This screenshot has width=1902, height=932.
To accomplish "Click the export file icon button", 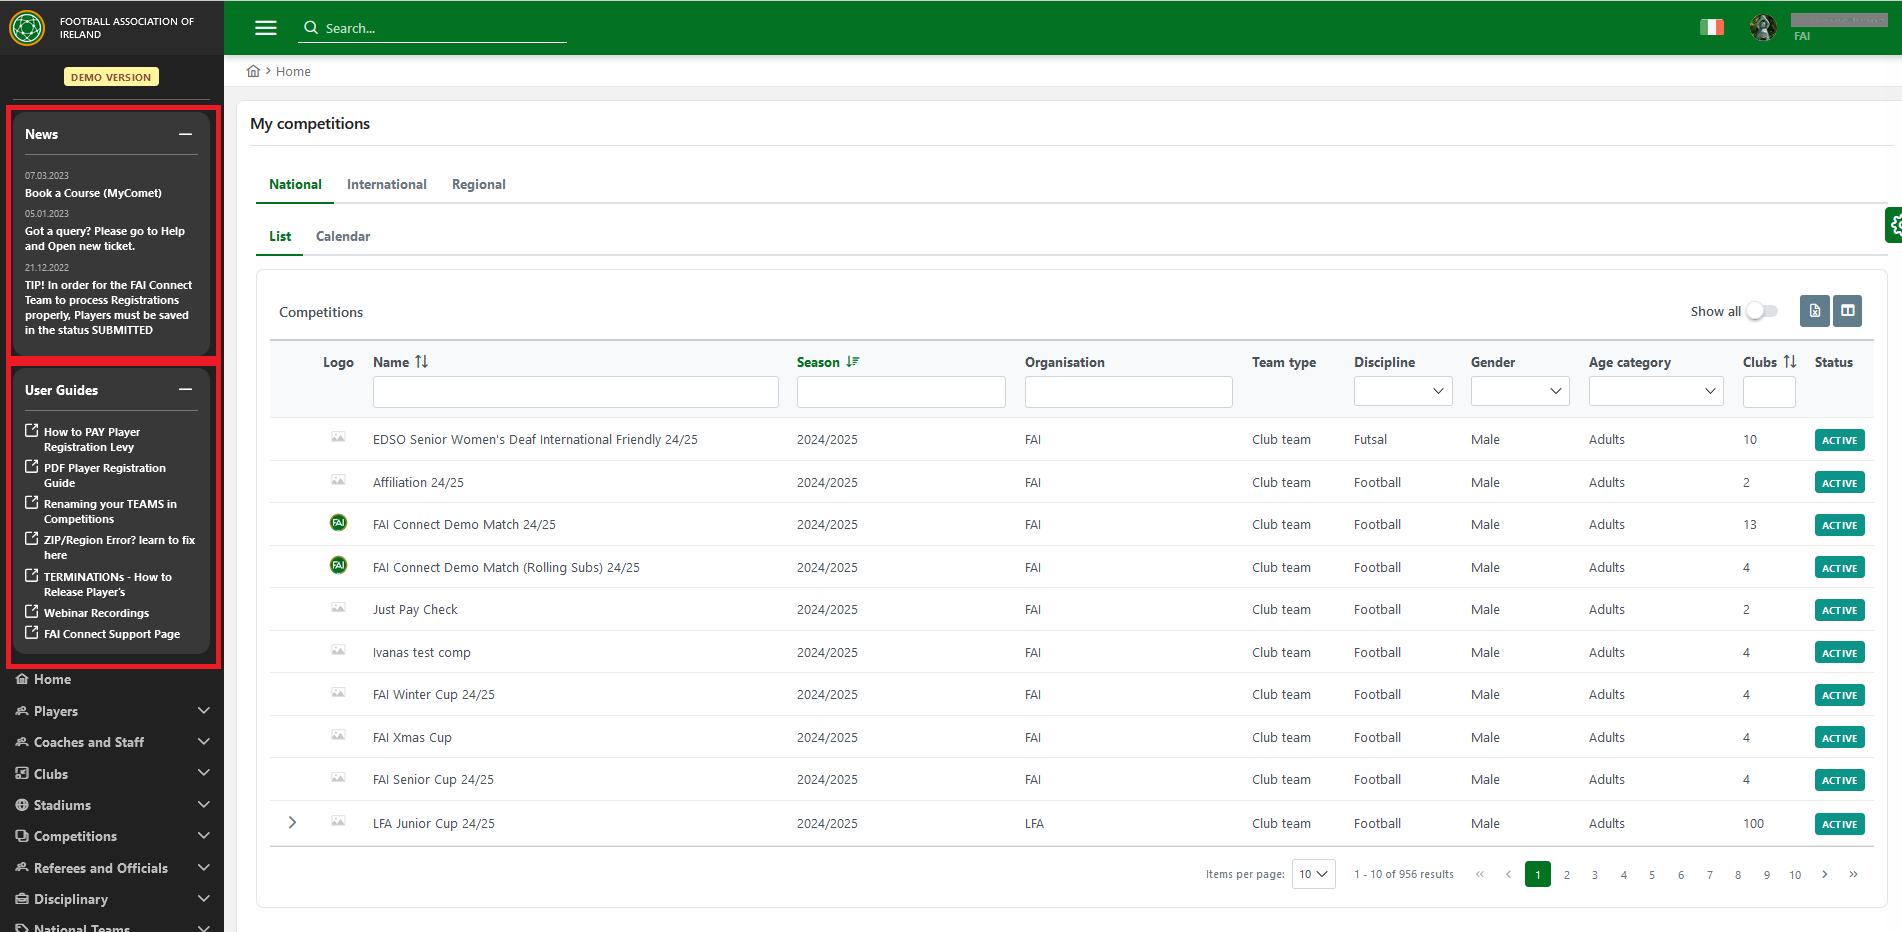I will pyautogui.click(x=1814, y=311).
